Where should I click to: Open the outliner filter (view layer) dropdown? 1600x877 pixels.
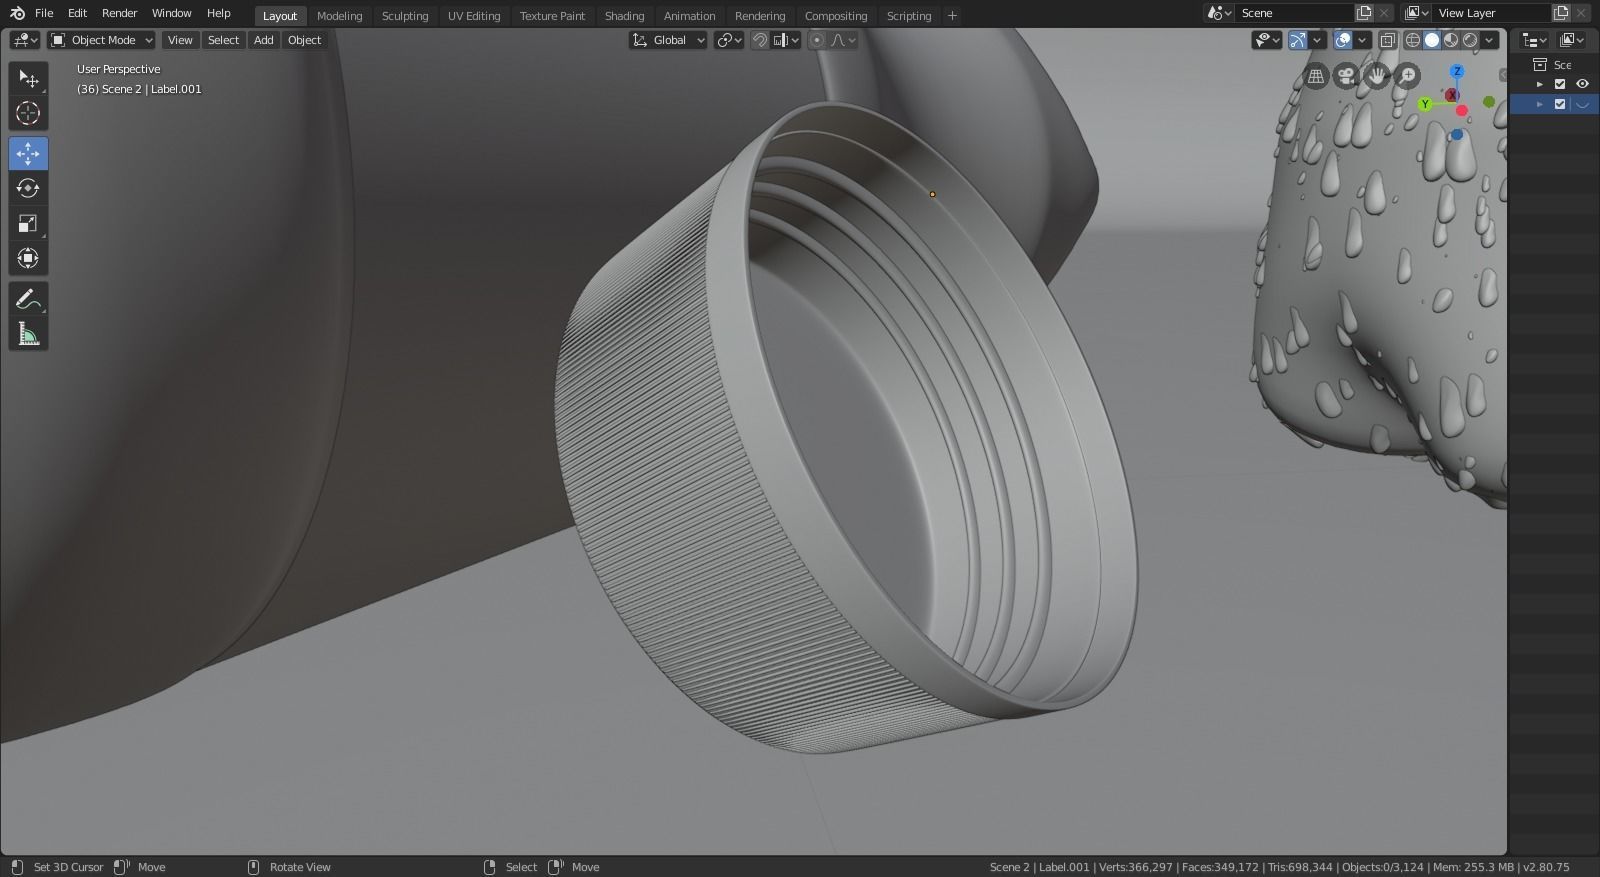click(1572, 40)
